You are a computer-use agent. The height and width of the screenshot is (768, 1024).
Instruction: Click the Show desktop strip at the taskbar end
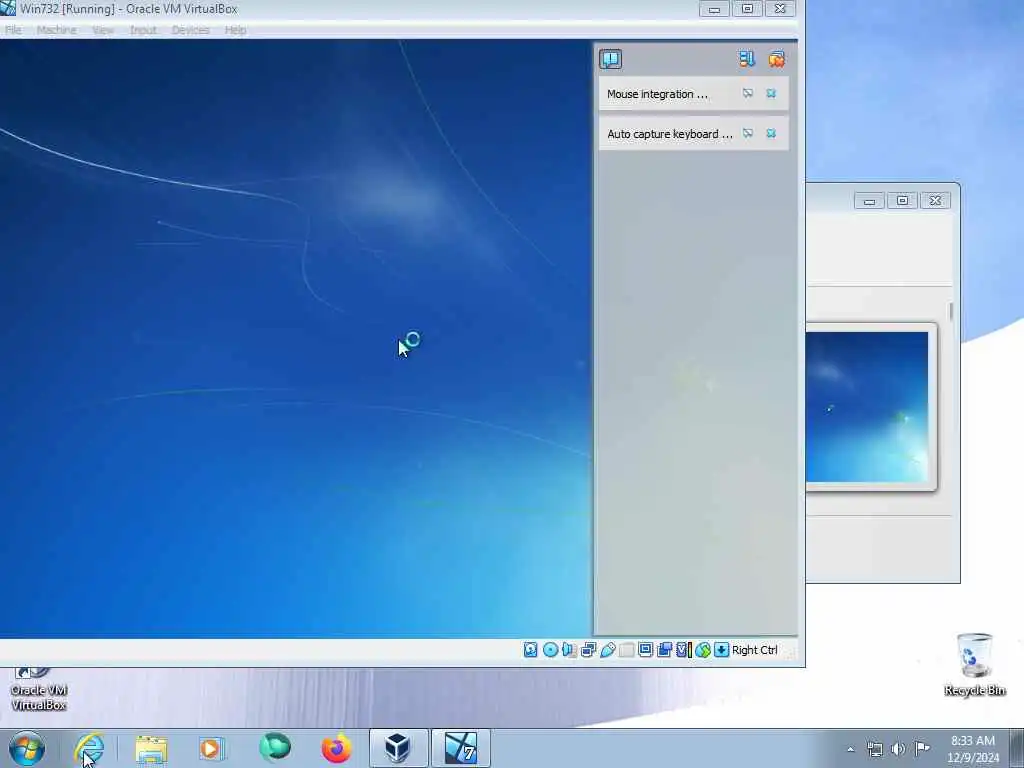pyautogui.click(x=1017, y=748)
